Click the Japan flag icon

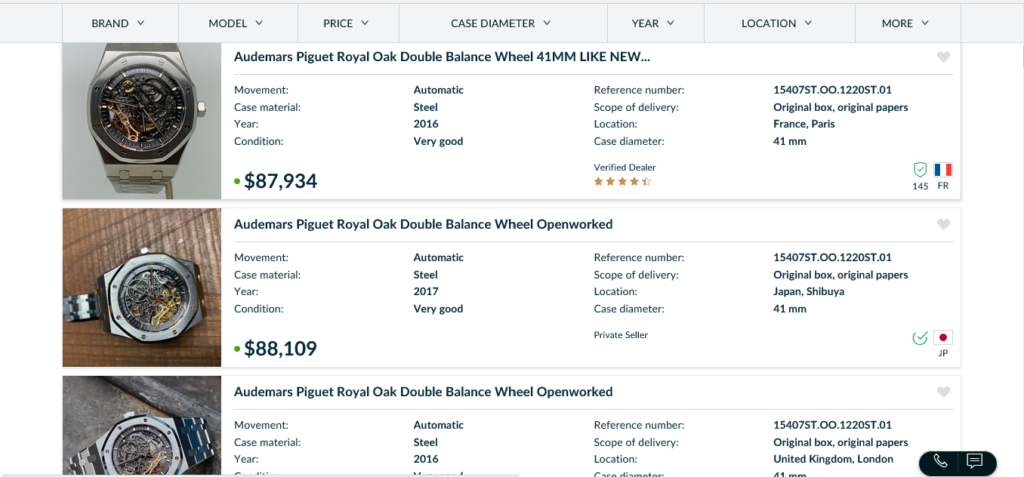coord(943,338)
